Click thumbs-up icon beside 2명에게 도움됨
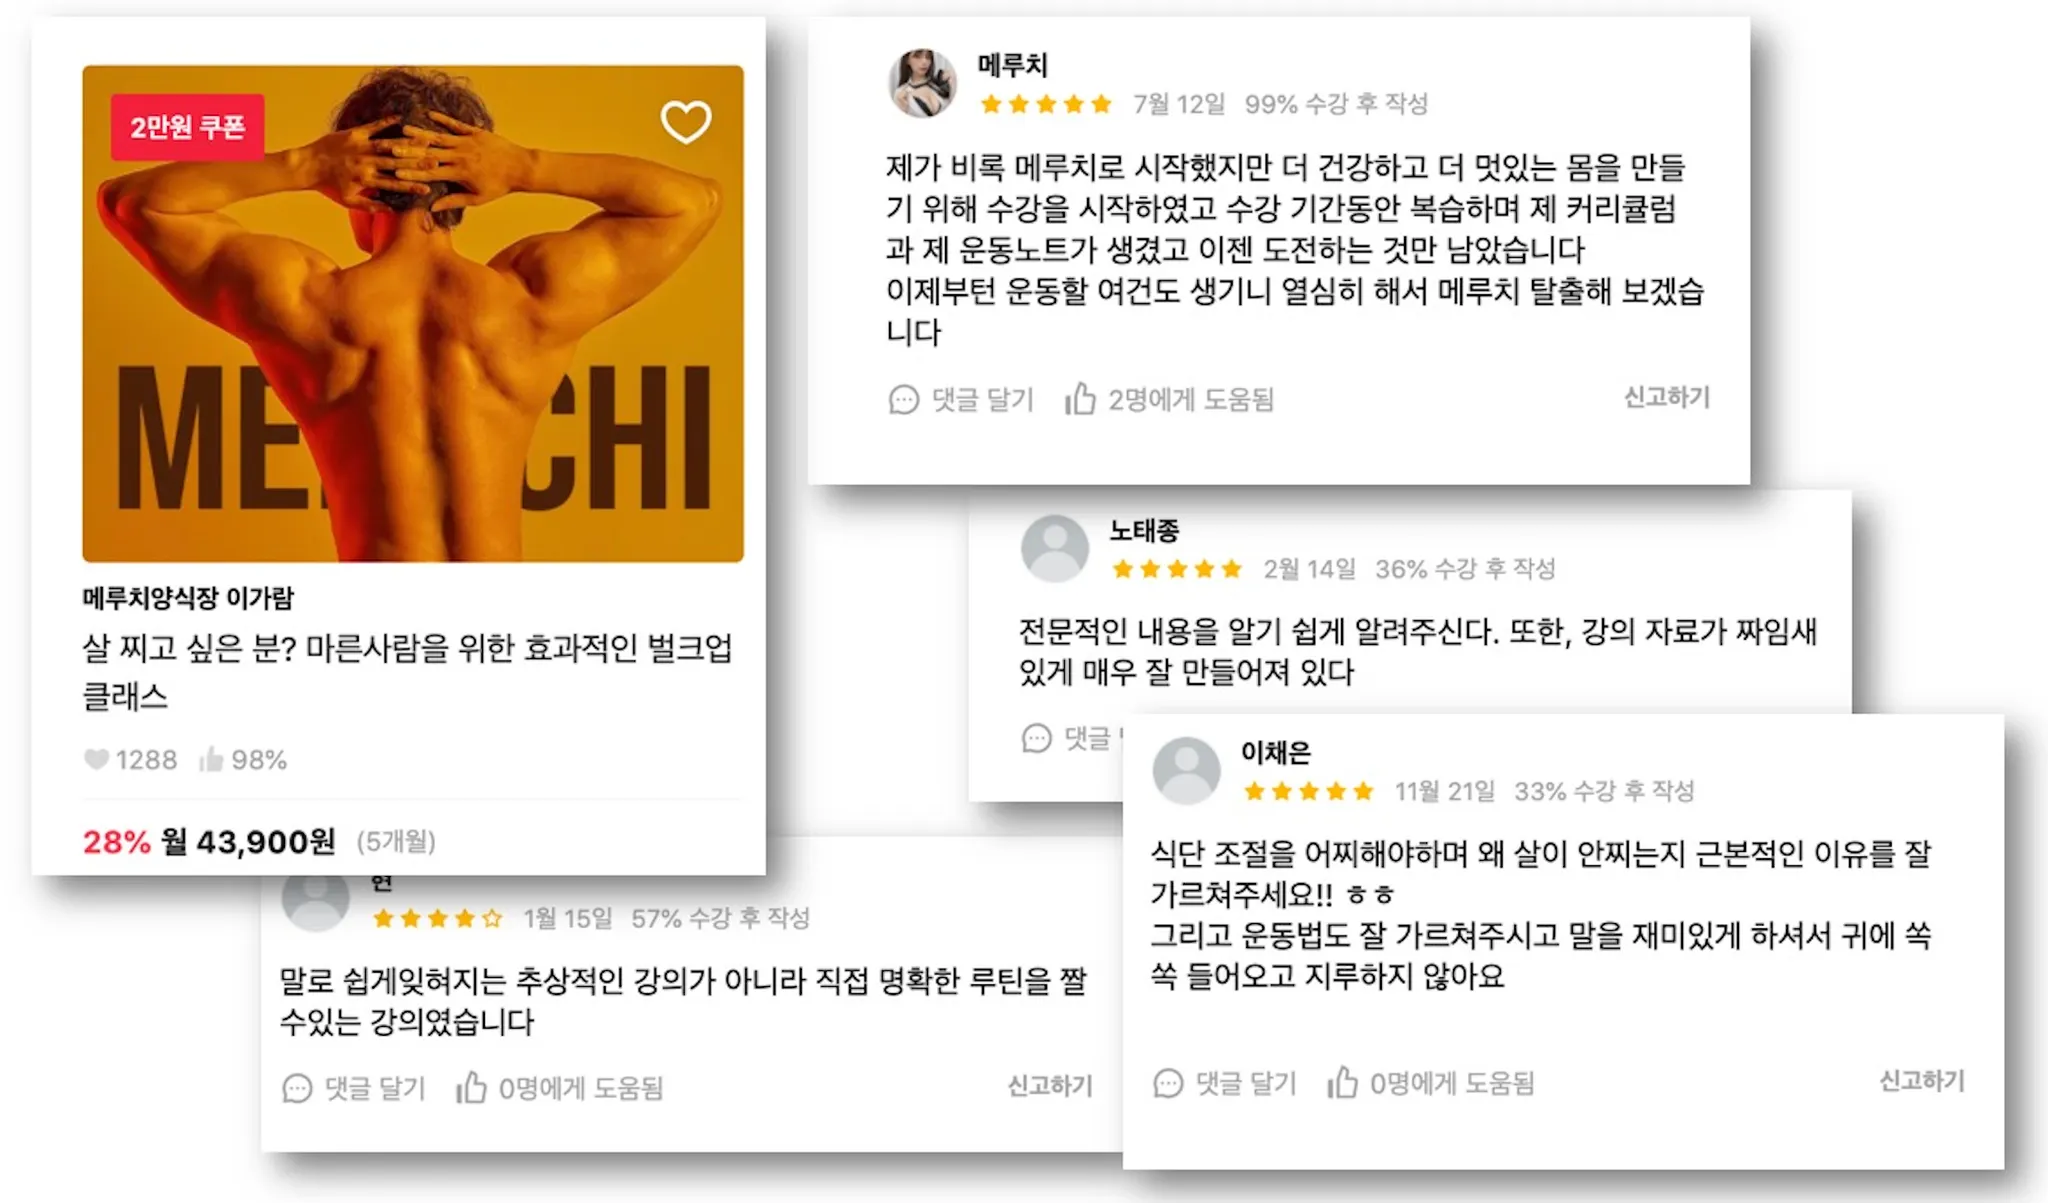Screen dimensions: 2048x1203 [1080, 399]
